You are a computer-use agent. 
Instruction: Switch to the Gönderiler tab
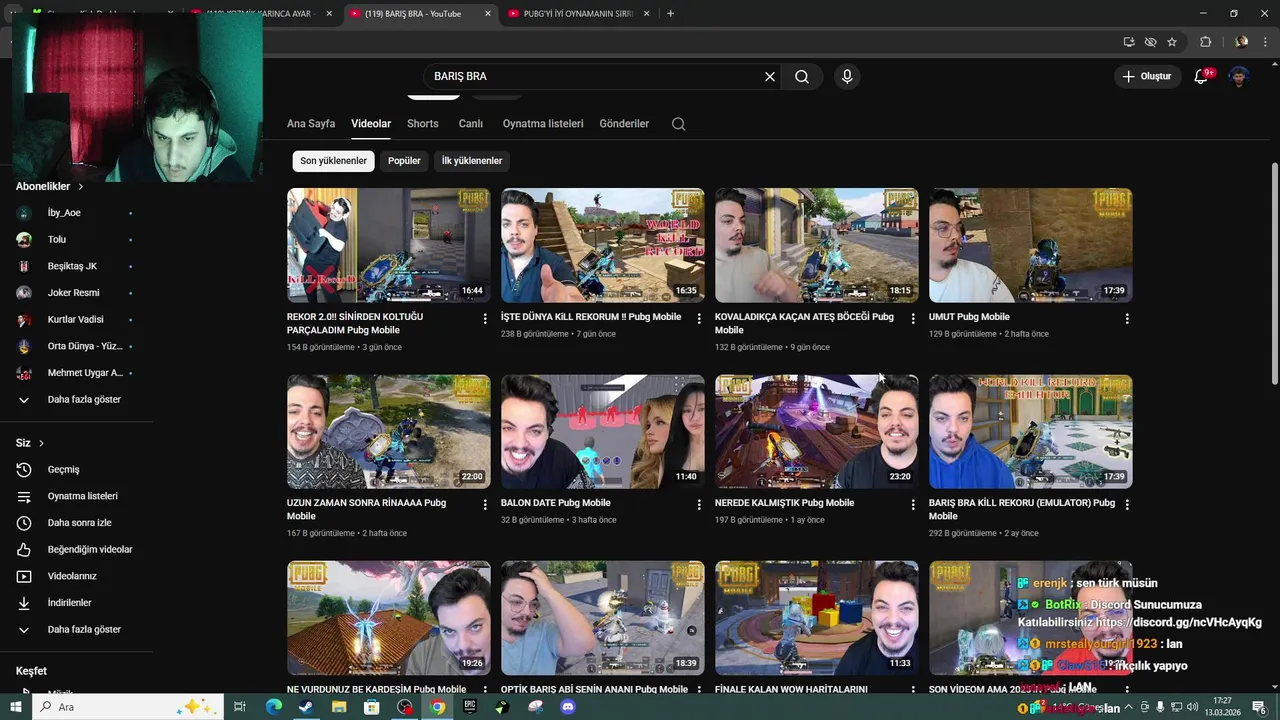[624, 124]
